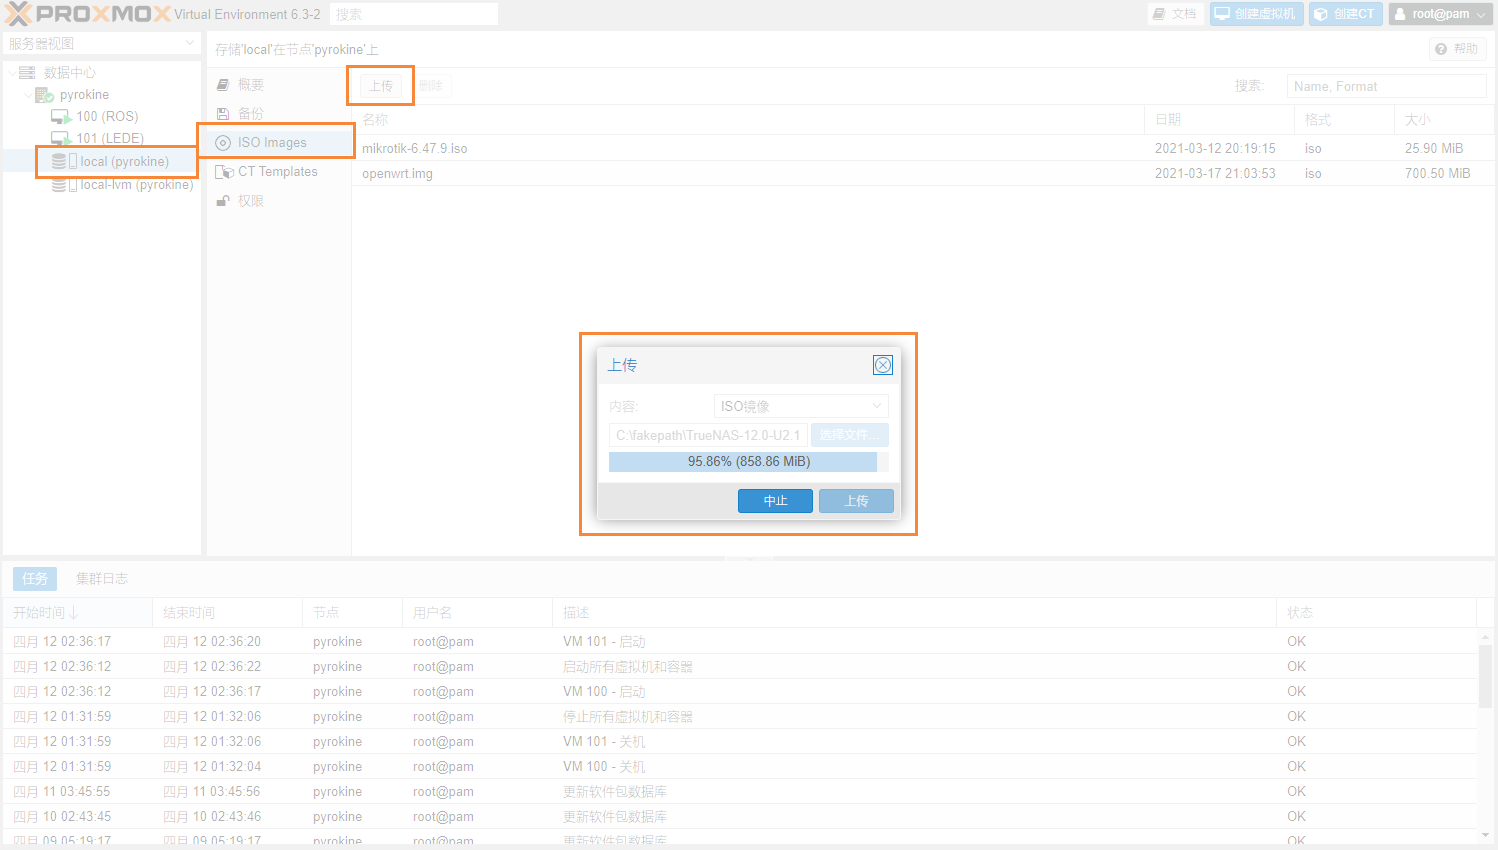Viewport: 1498px width, 850px height.
Task: Click the TrueNAS file path field
Action: pyautogui.click(x=708, y=435)
